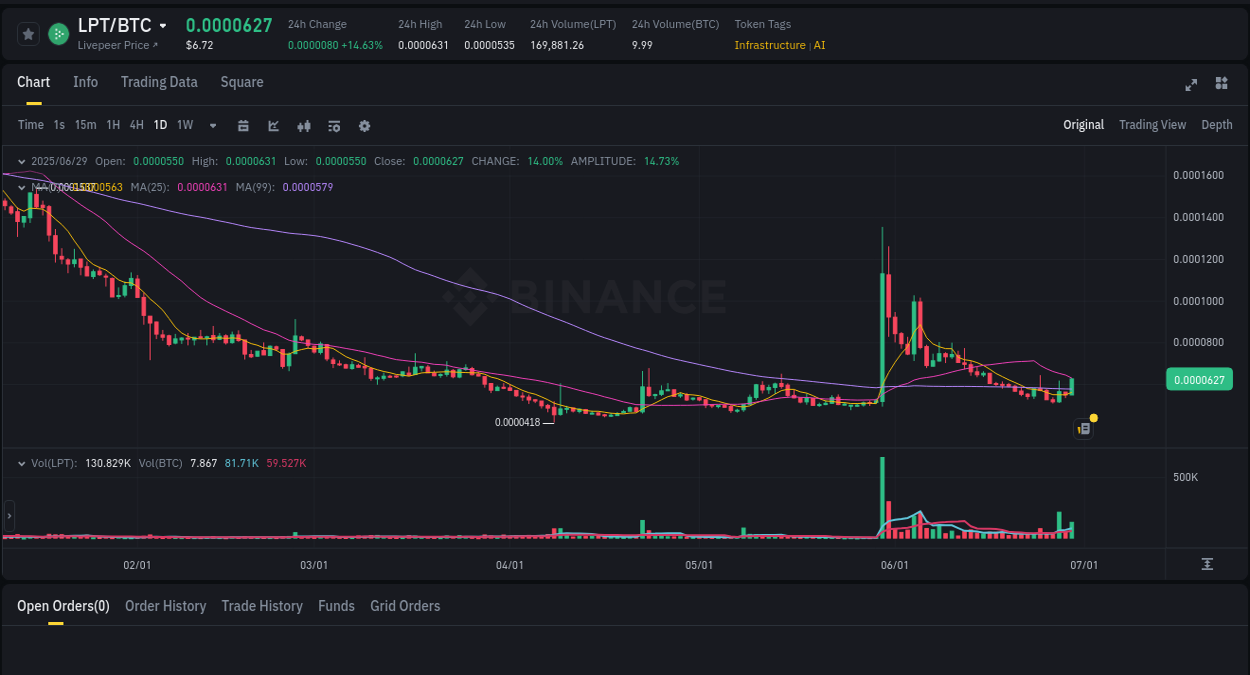Screen dimensions: 1250x675
Task: Open chart settings via gear icon
Action: [364, 125]
